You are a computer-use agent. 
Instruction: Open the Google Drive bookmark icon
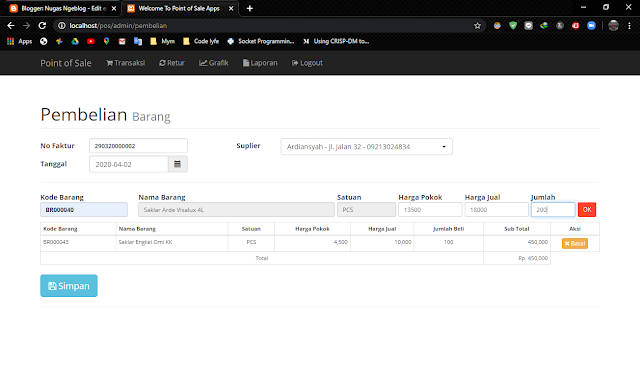coord(75,41)
